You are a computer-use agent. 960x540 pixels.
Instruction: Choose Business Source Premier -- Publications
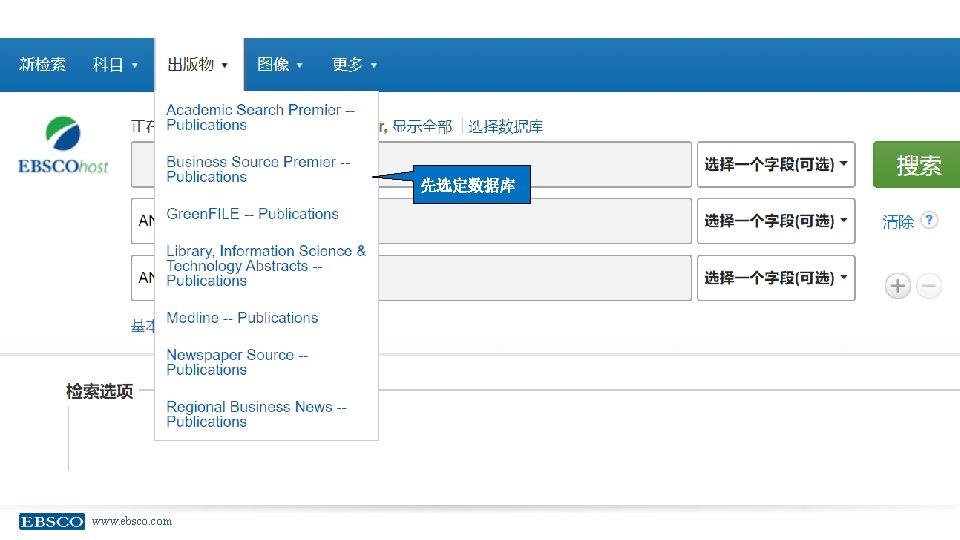pos(258,169)
